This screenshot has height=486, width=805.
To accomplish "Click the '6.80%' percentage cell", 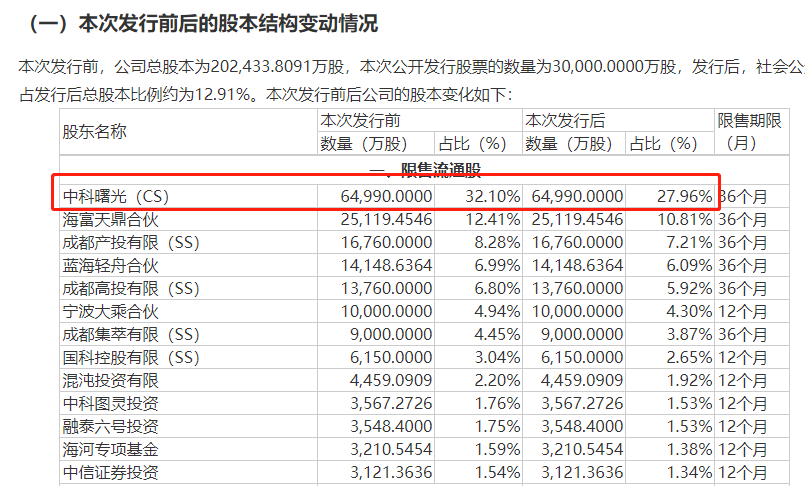I will pyautogui.click(x=497, y=288).
